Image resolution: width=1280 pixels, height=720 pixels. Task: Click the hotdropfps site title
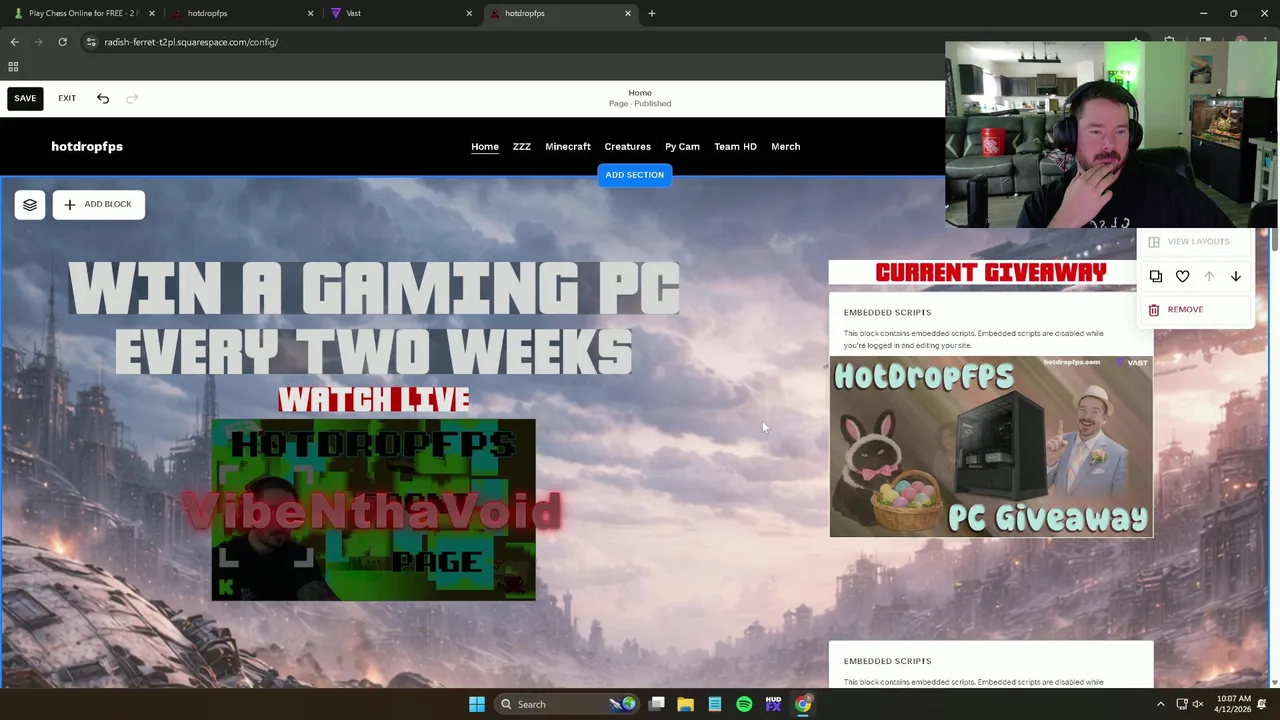point(87,147)
